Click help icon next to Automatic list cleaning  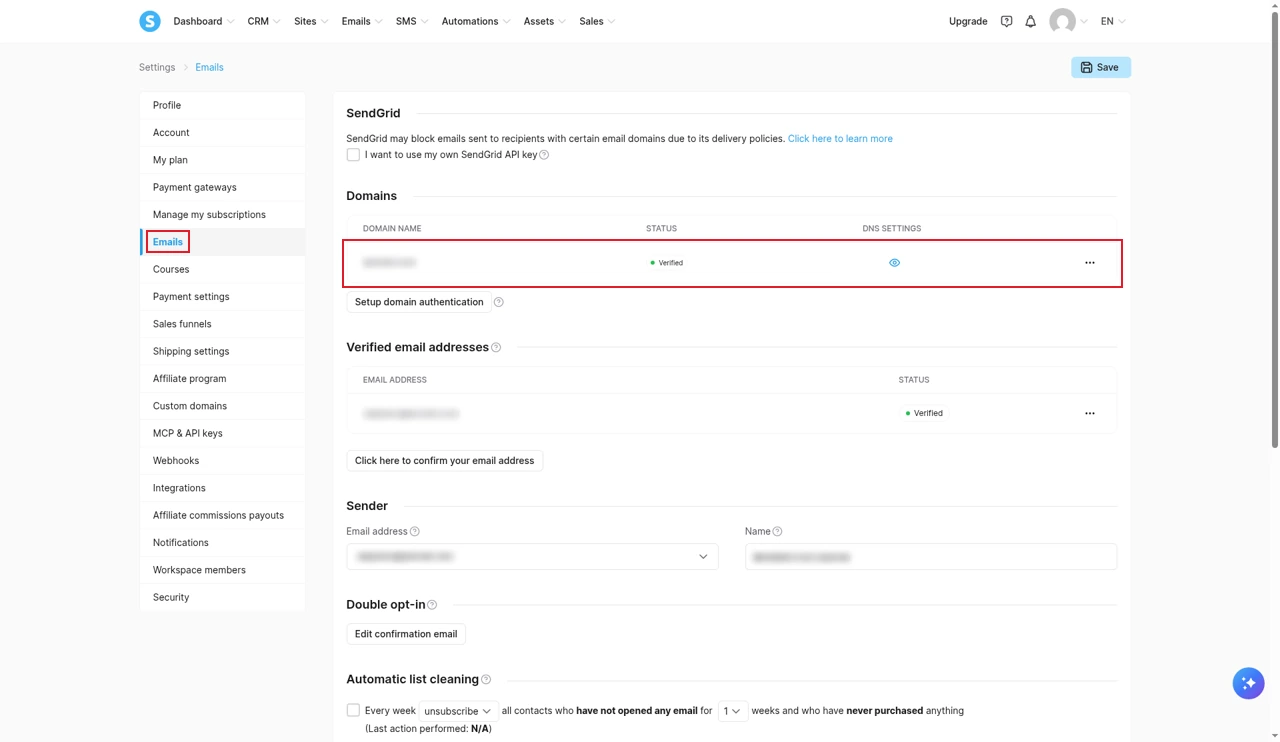486,680
